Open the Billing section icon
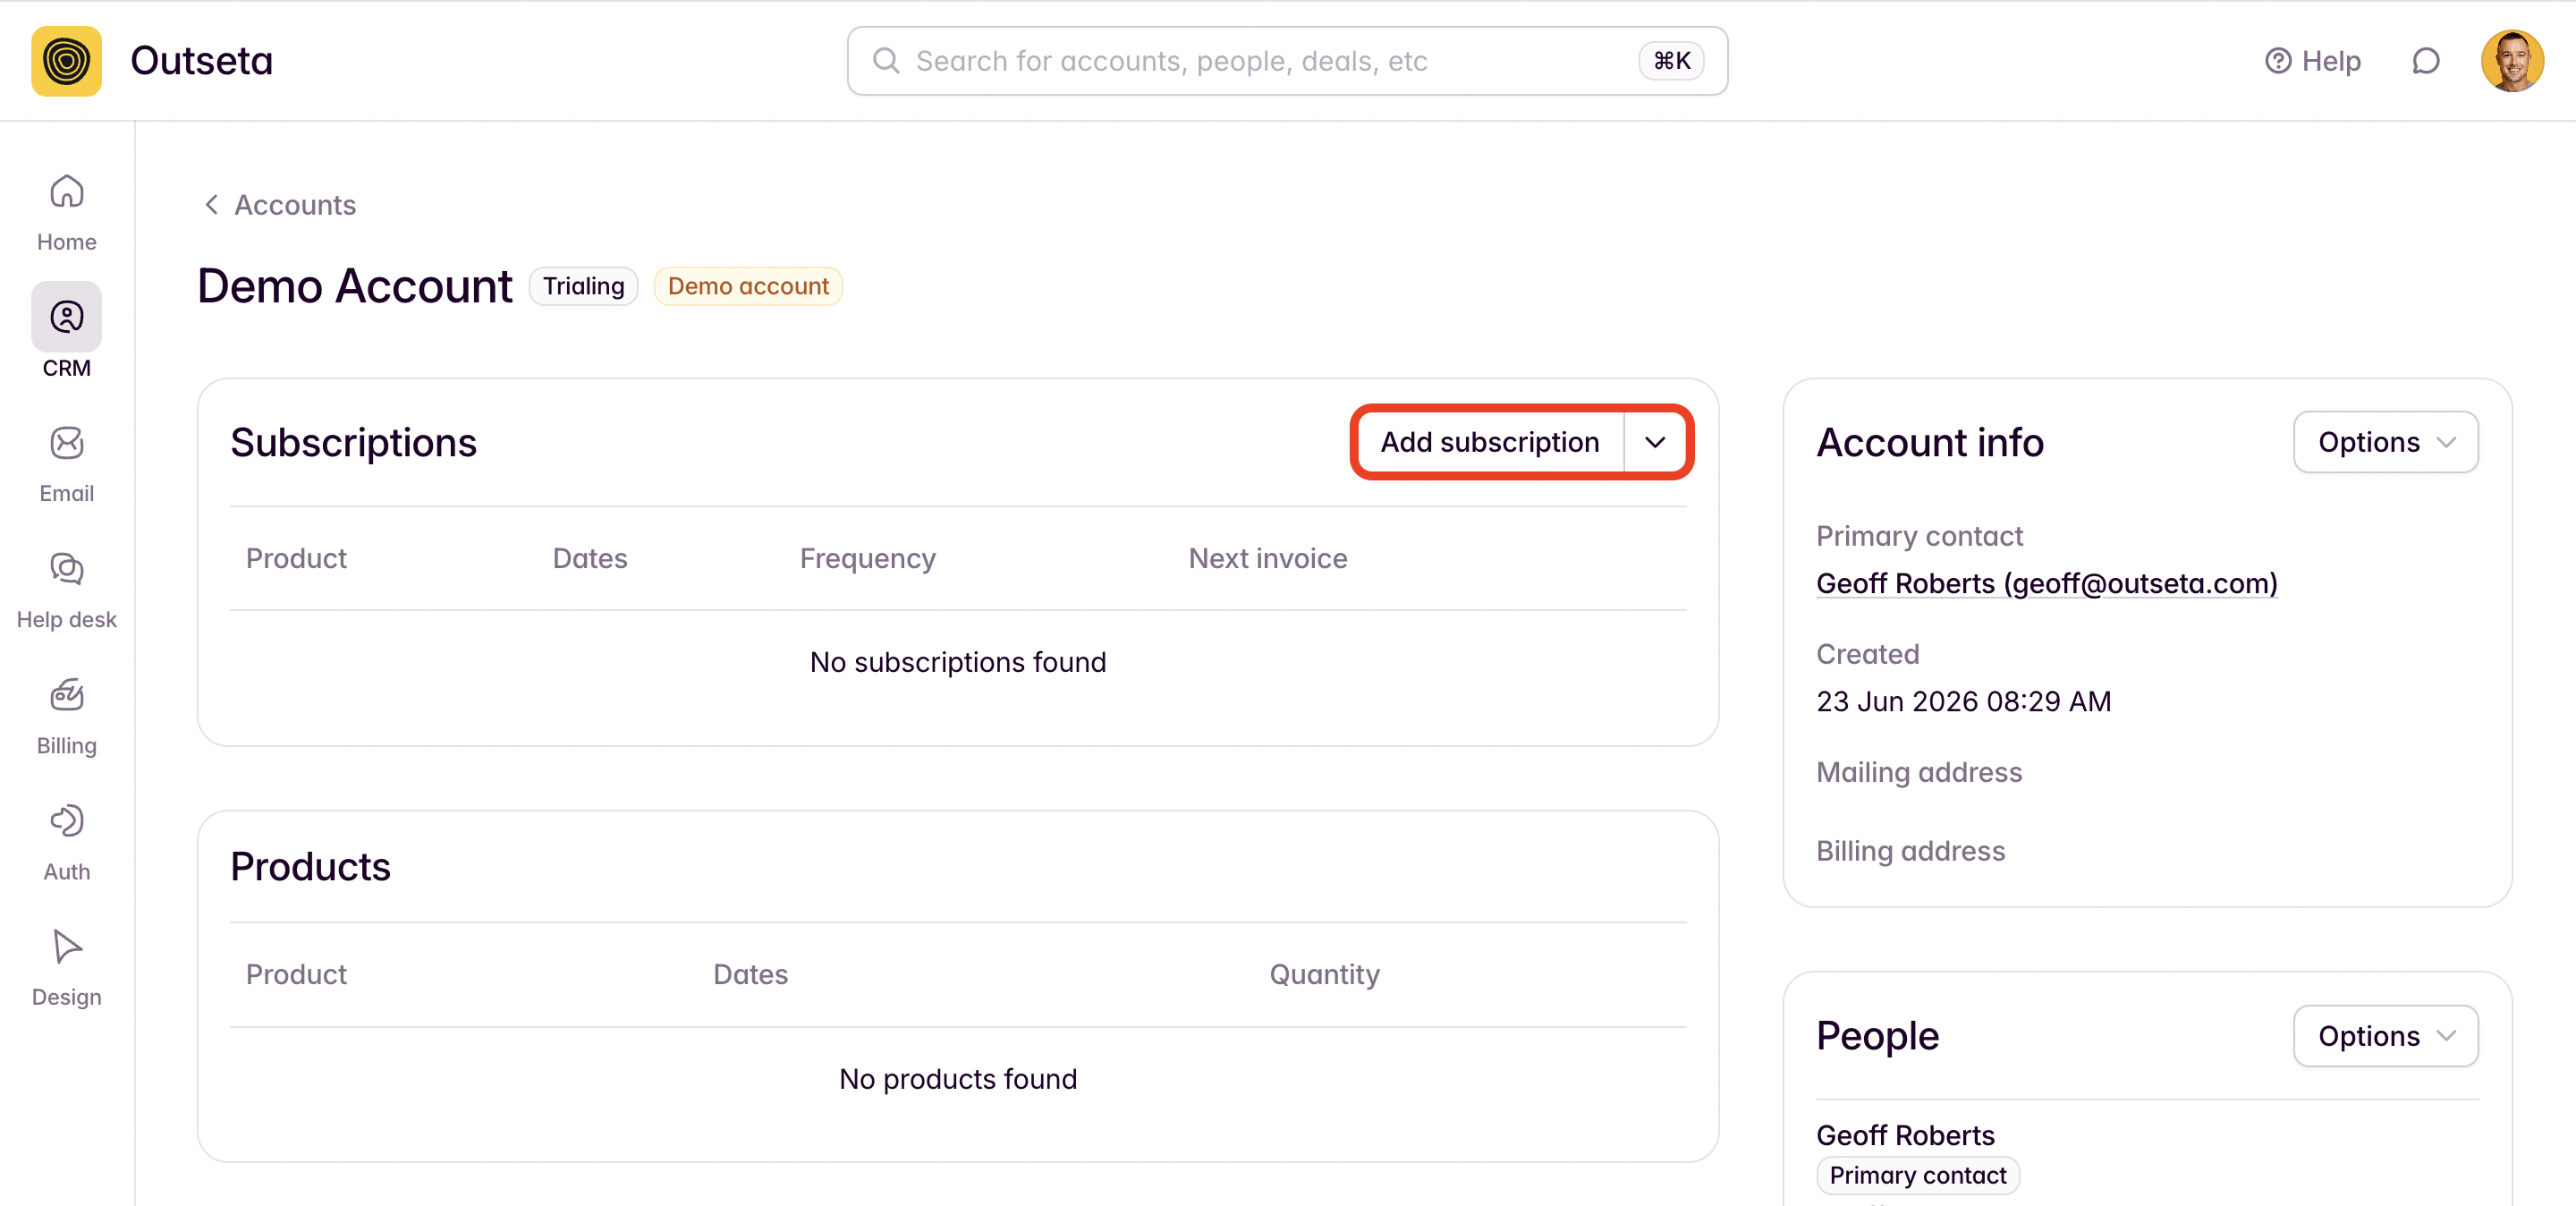The image size is (2576, 1206). 67,695
